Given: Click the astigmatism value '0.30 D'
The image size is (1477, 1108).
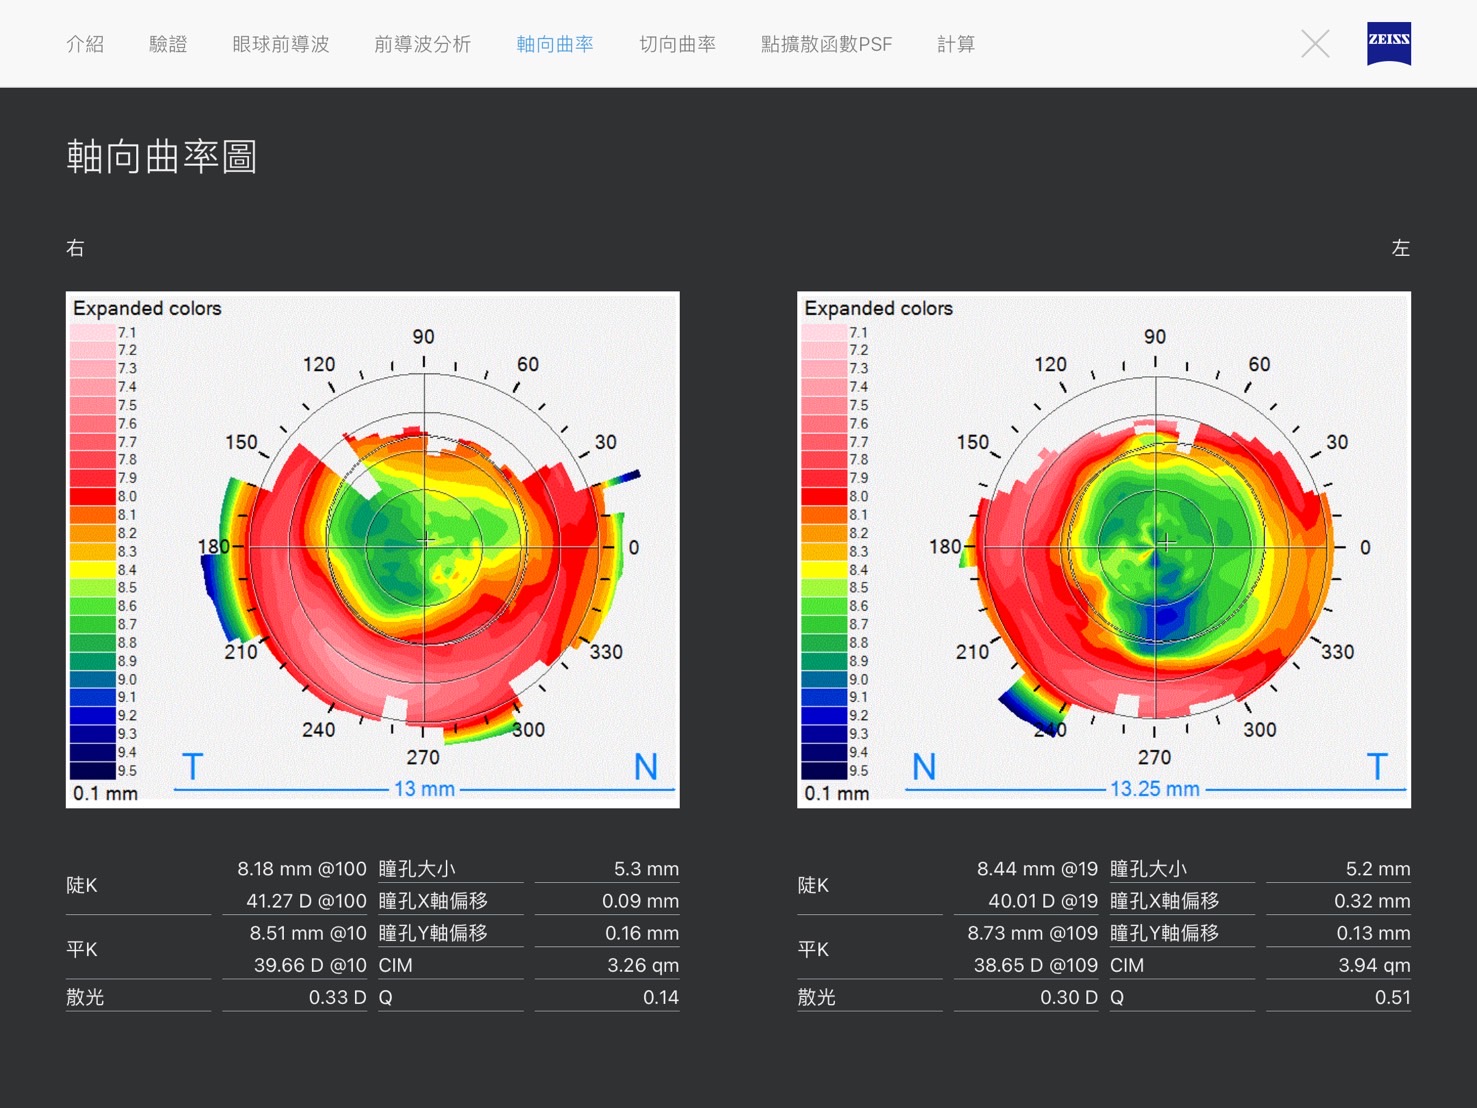Looking at the screenshot, I should point(1069,997).
